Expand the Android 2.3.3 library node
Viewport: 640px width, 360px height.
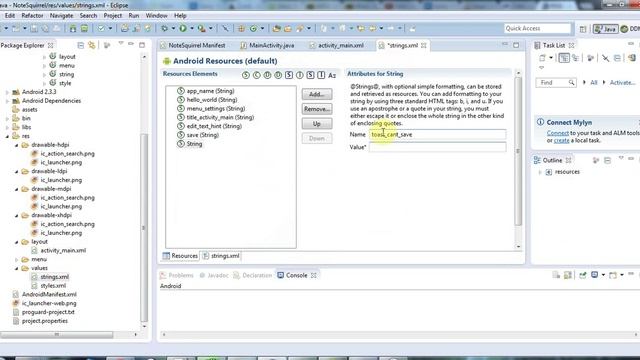coord(7,92)
